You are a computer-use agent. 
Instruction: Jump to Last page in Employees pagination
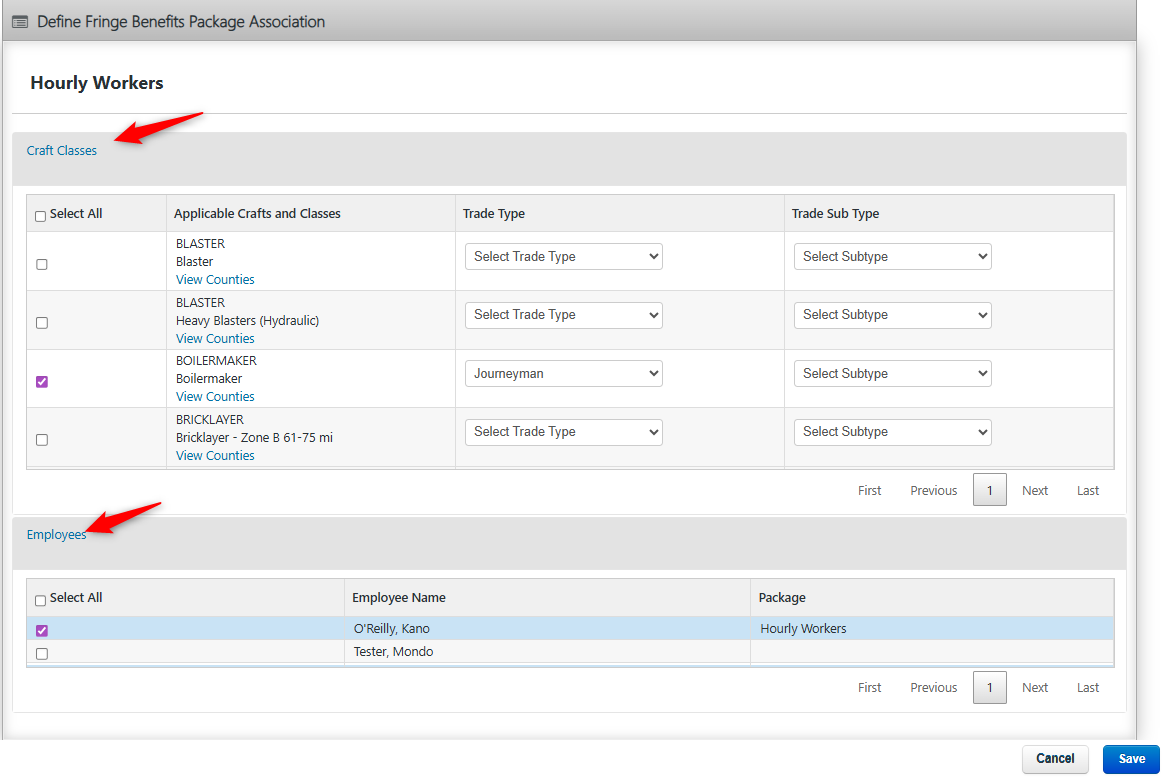pyautogui.click(x=1088, y=688)
